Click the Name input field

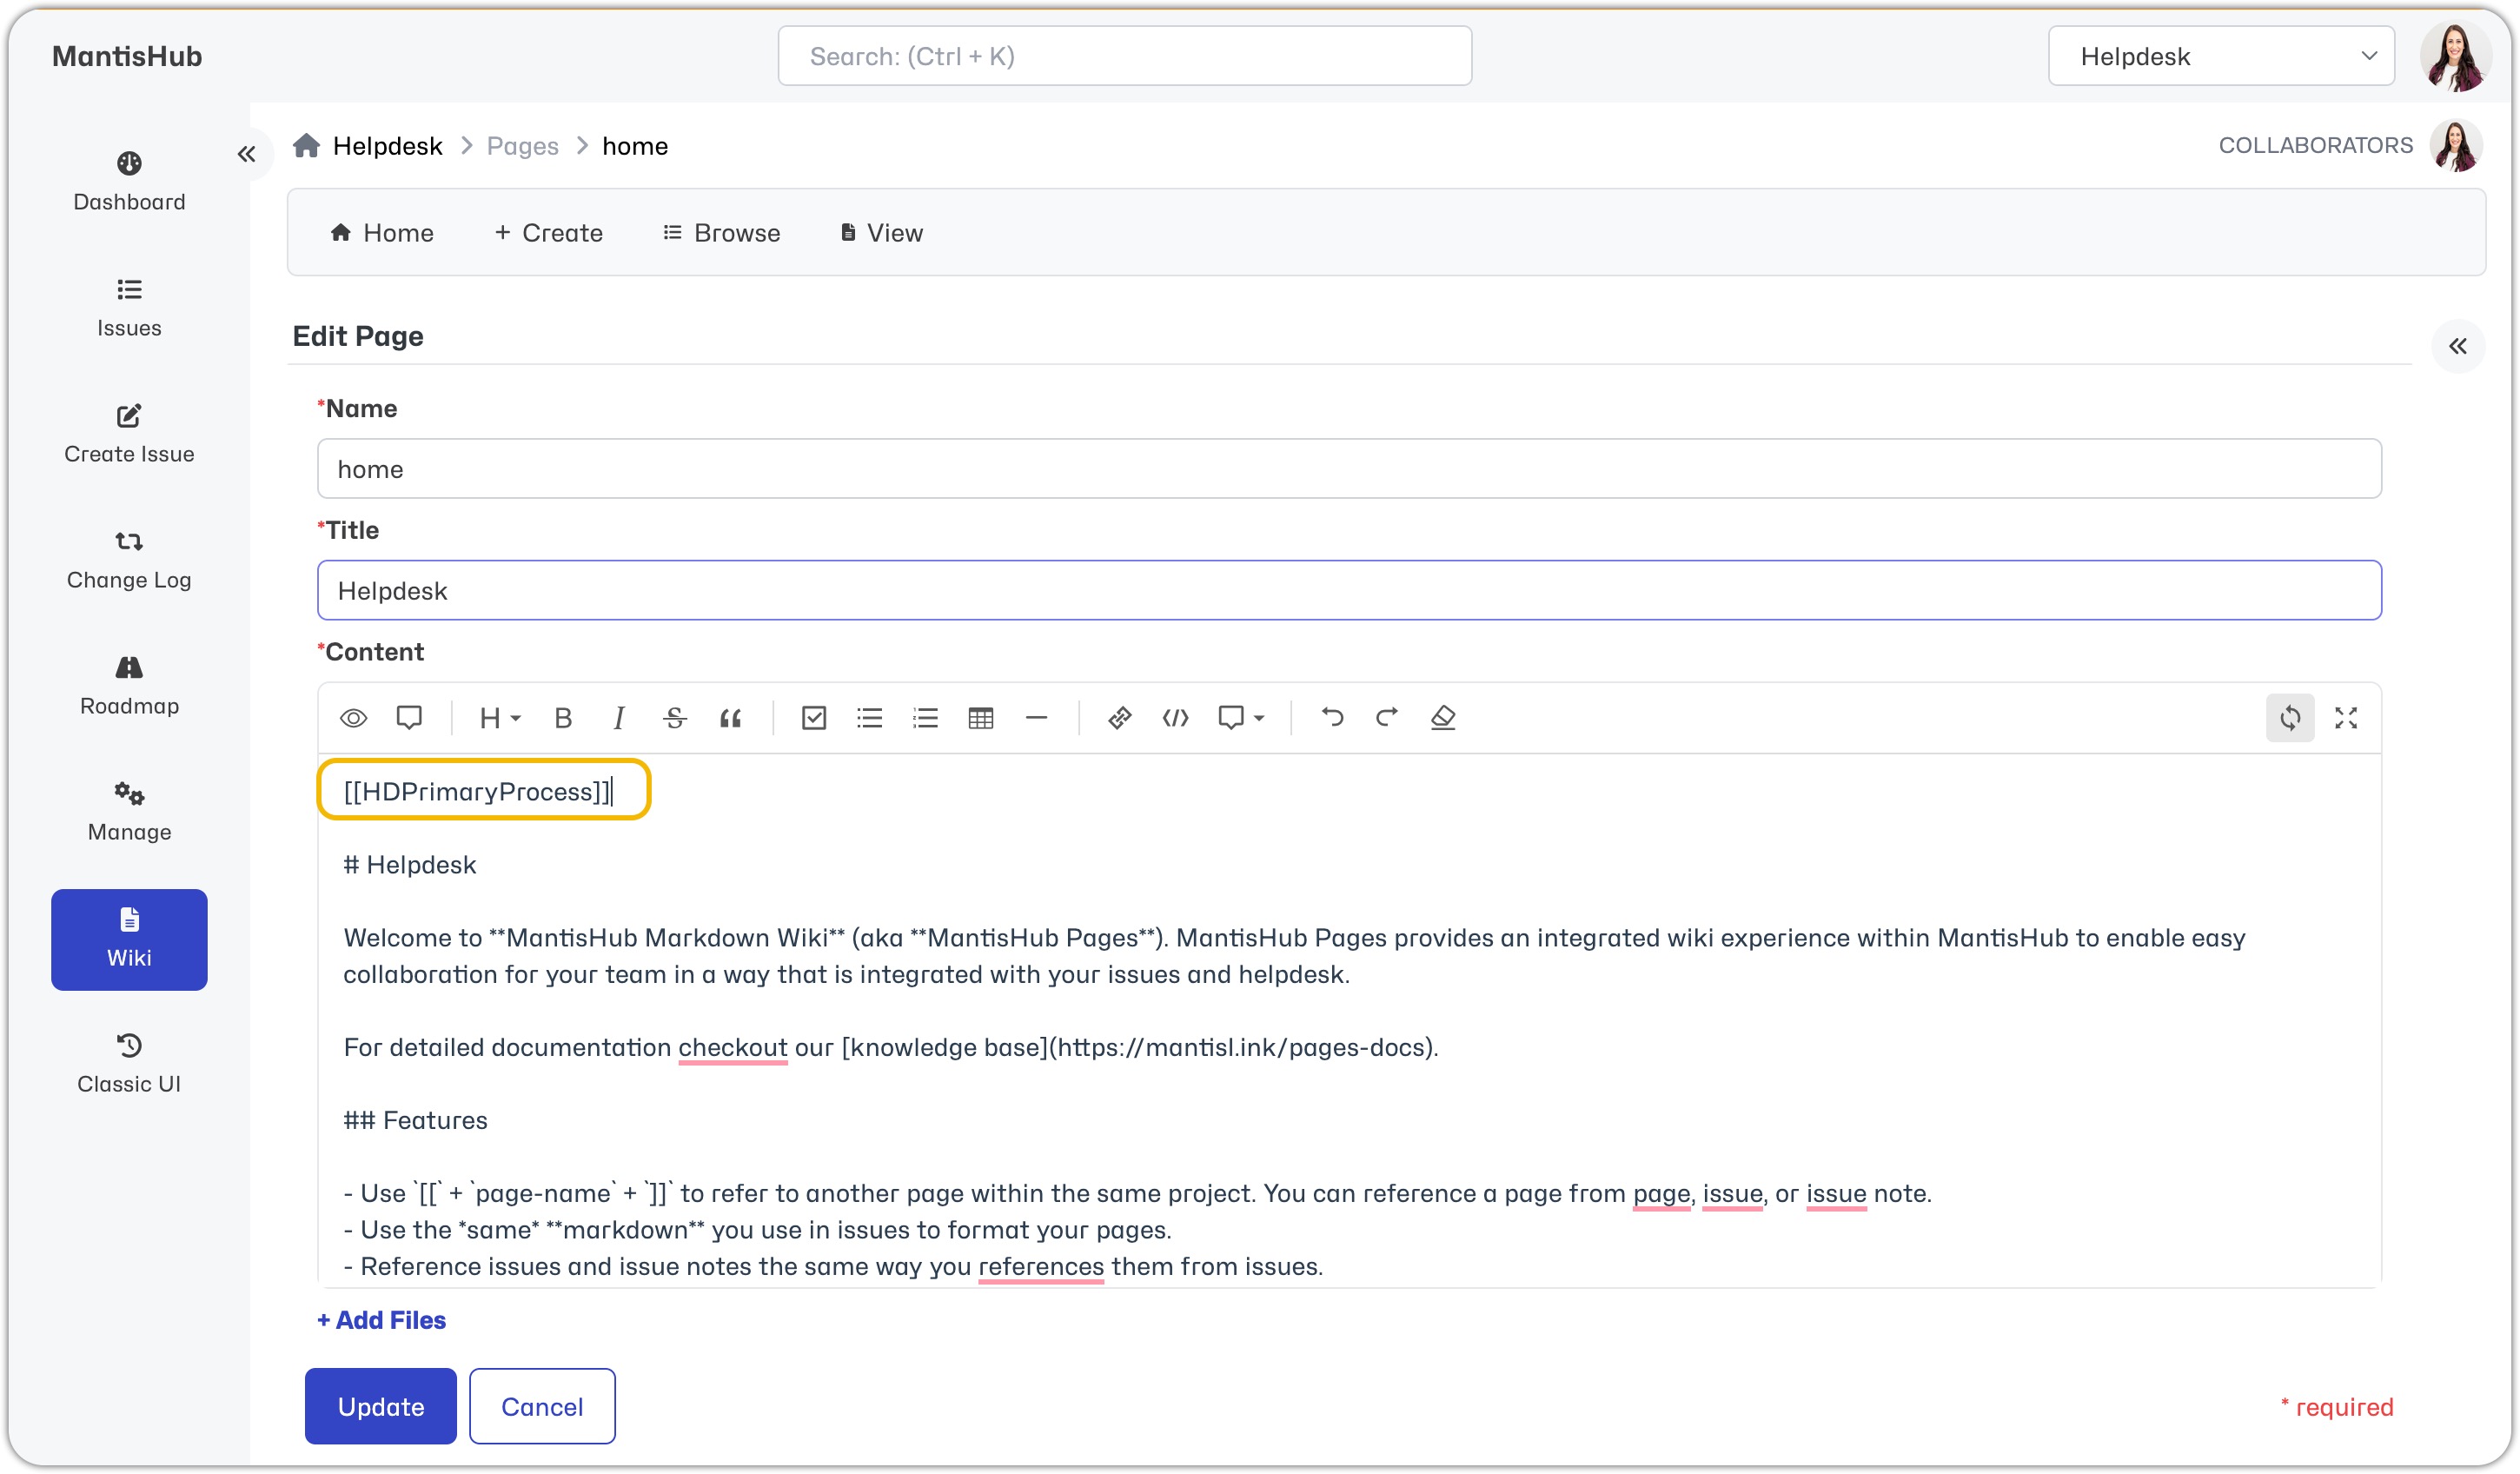coord(1349,469)
